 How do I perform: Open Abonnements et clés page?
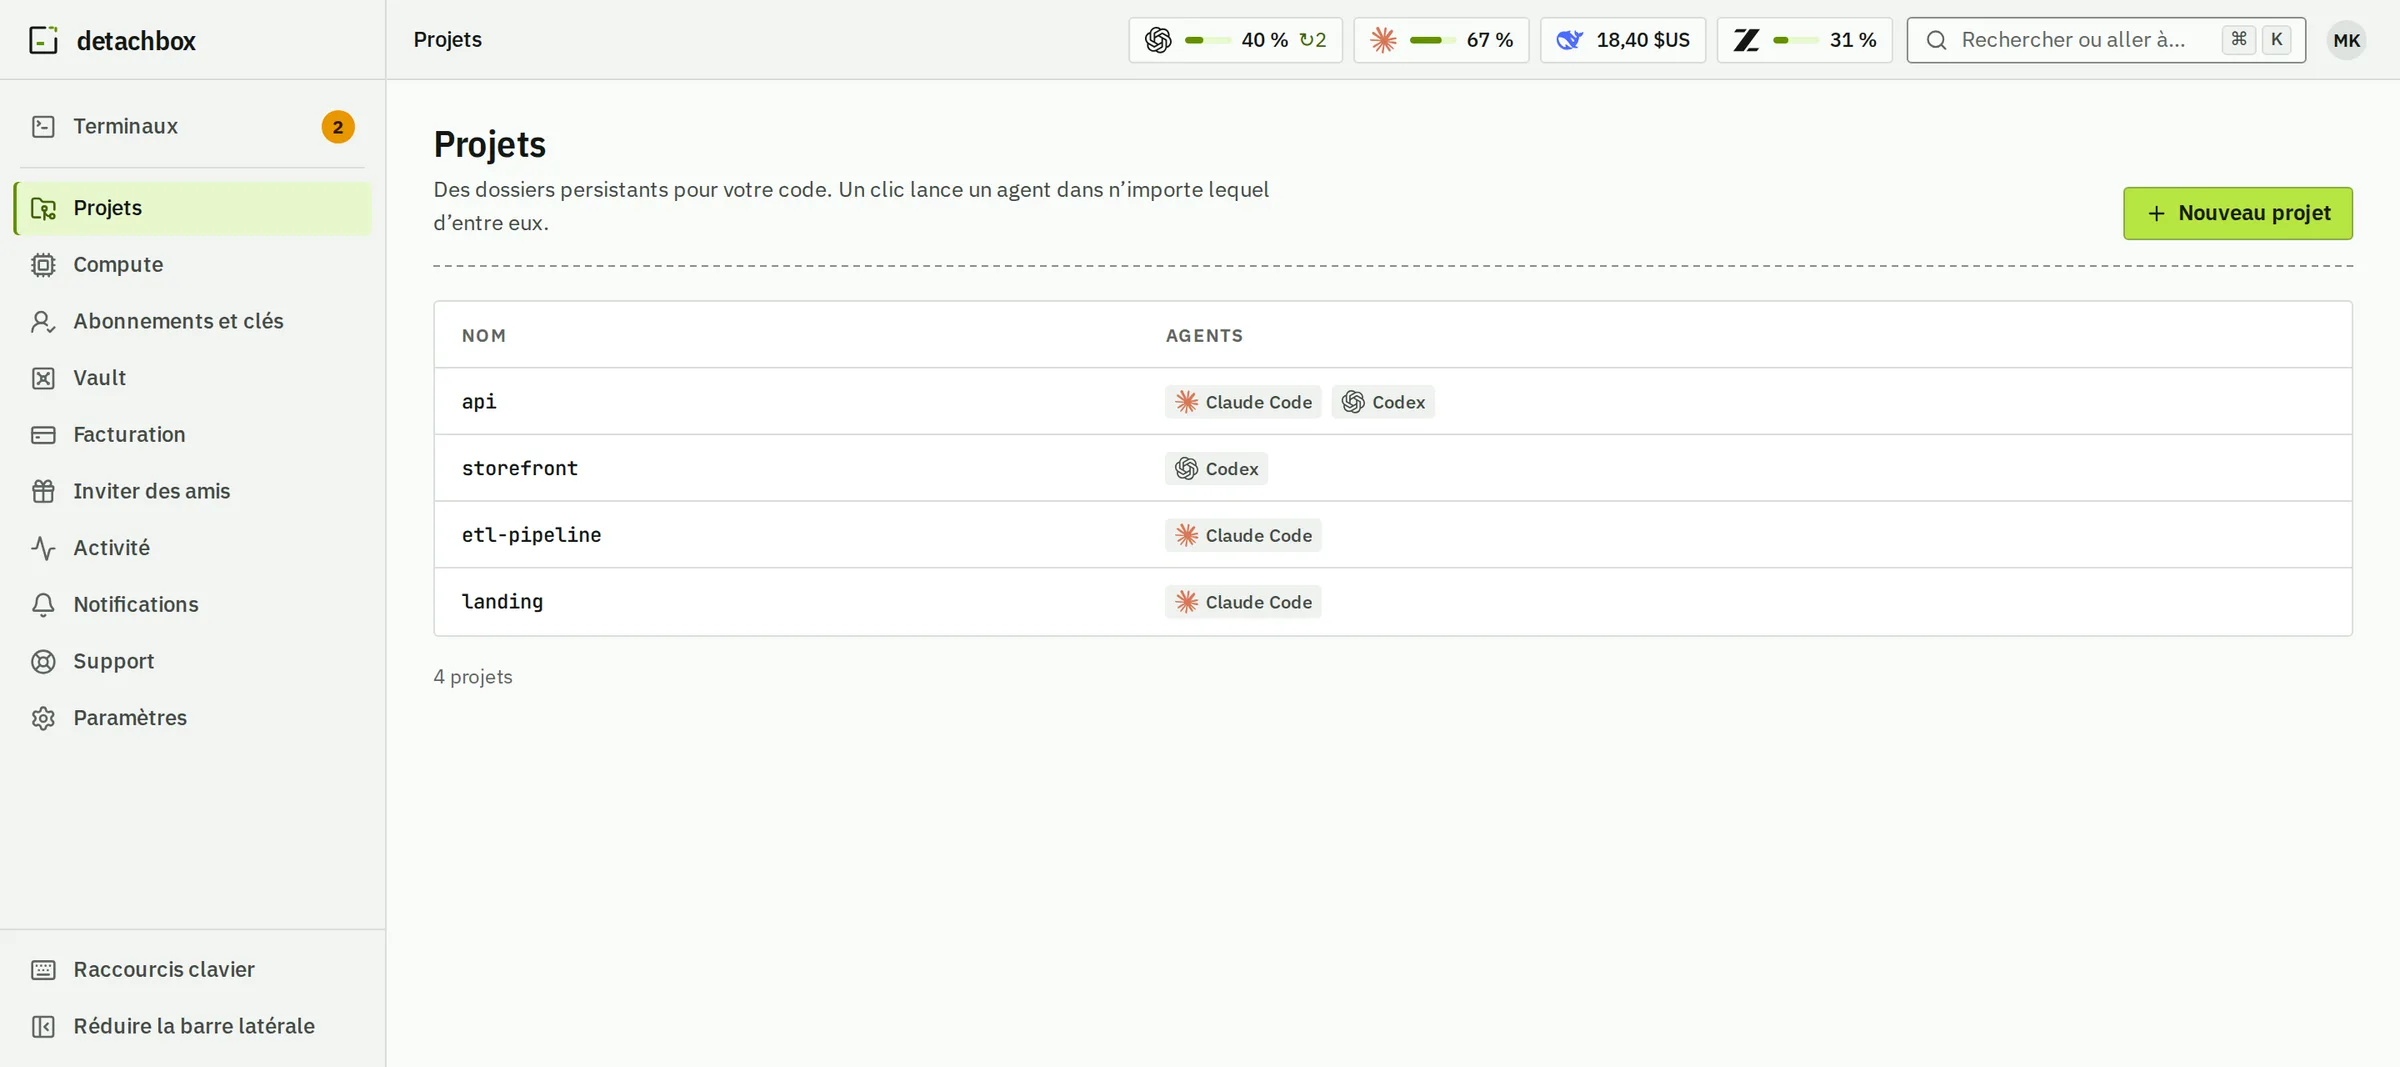coord(192,321)
